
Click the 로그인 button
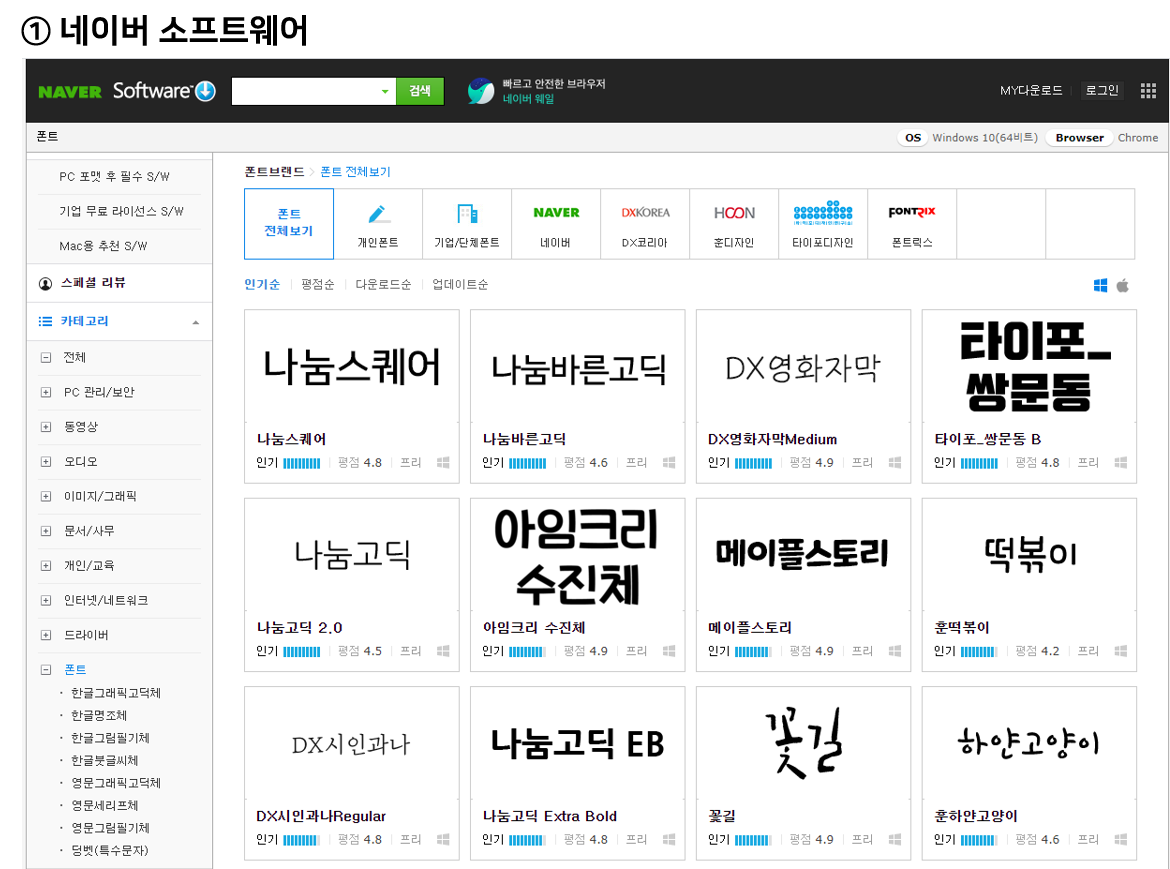click(1101, 90)
